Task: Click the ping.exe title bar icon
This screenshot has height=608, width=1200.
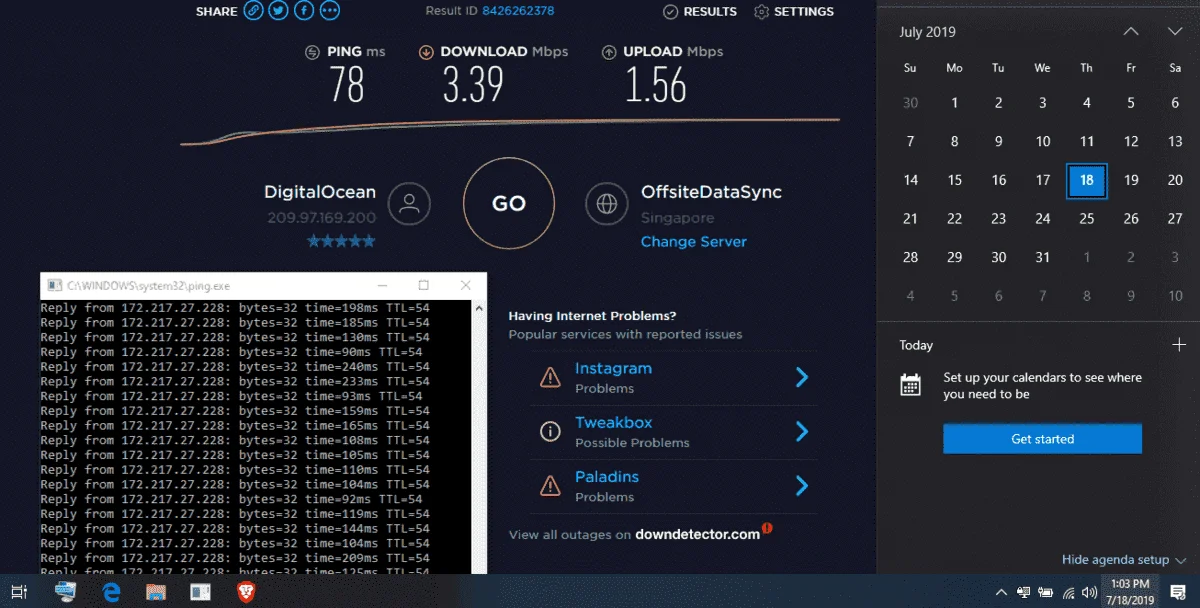Action: point(54,286)
